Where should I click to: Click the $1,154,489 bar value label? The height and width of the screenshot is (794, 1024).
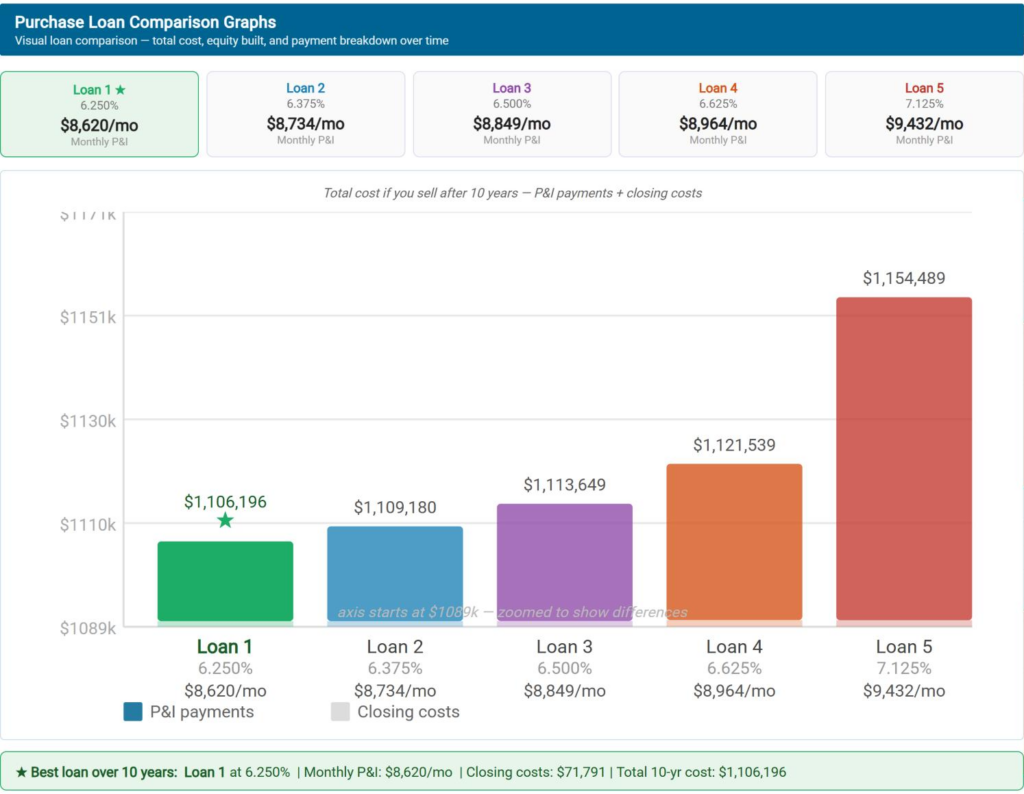click(x=904, y=278)
